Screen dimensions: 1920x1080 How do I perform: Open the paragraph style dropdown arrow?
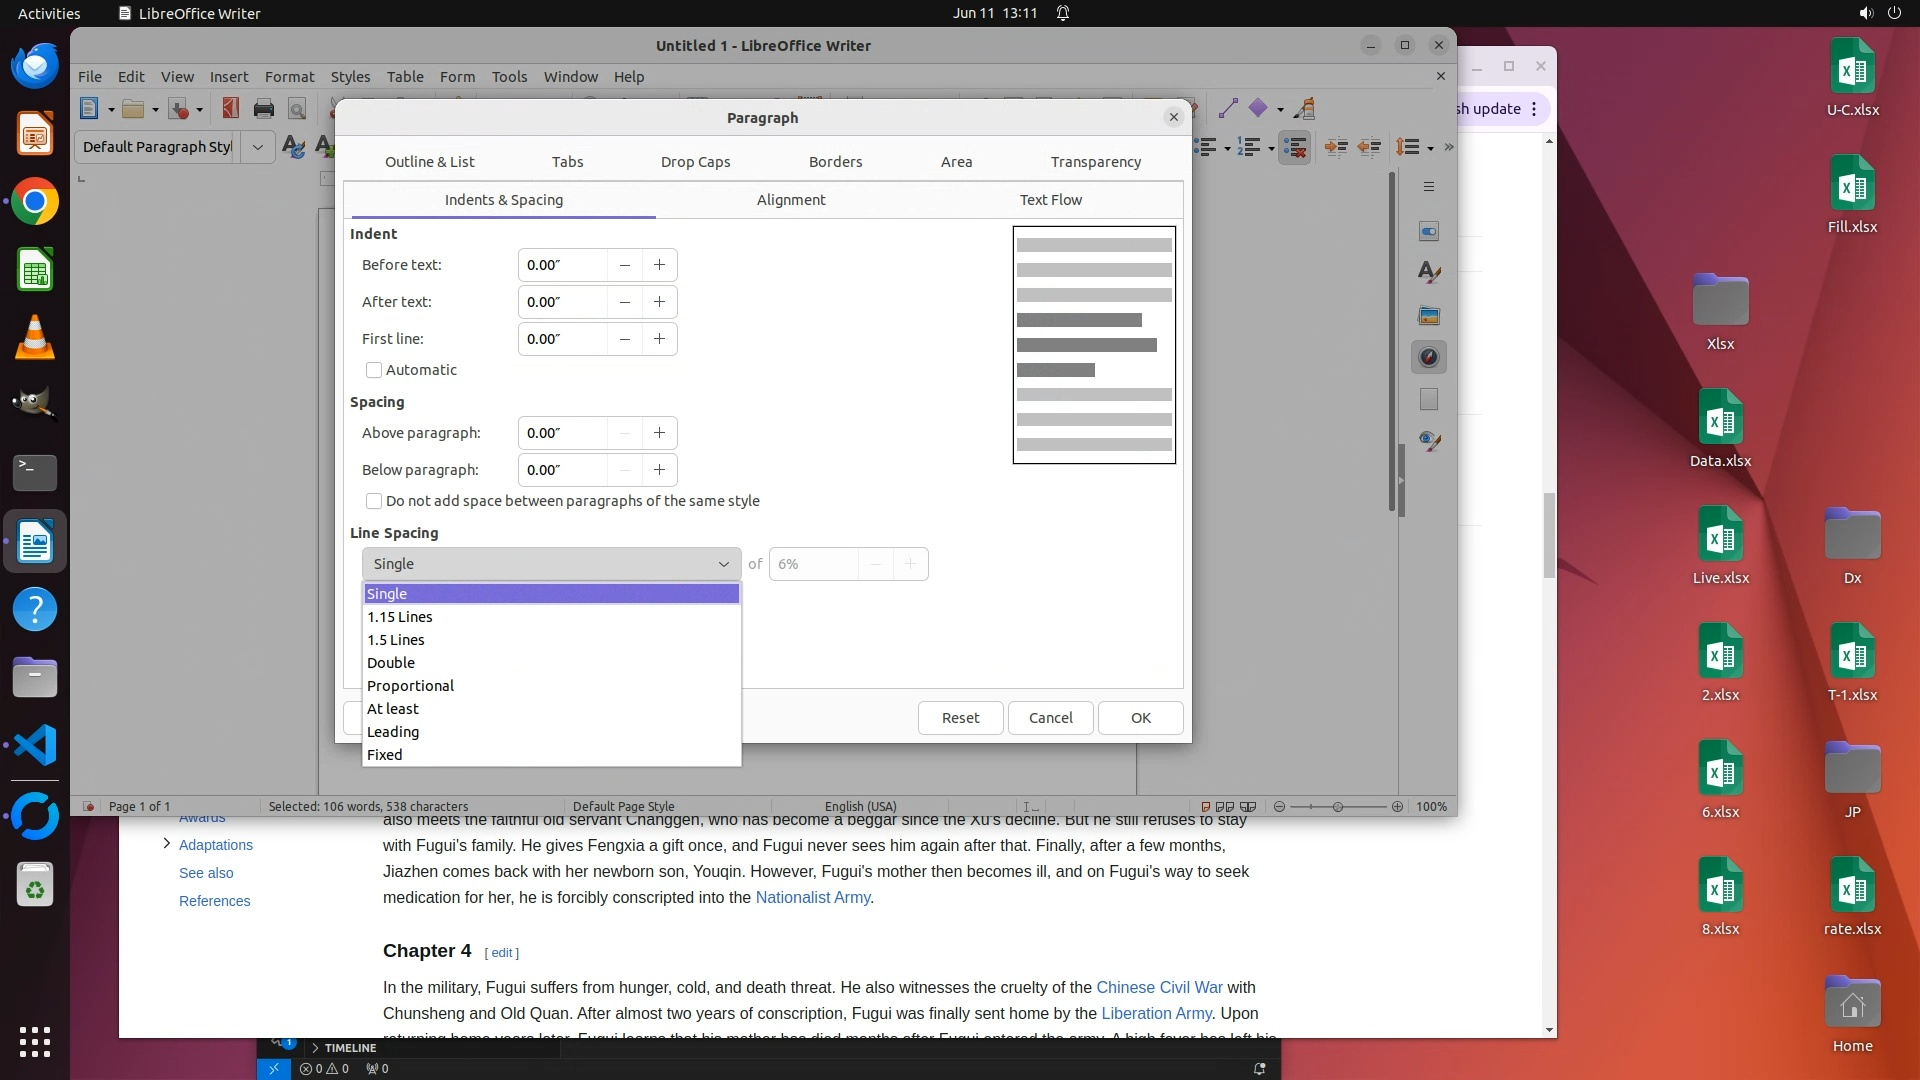tap(258, 147)
